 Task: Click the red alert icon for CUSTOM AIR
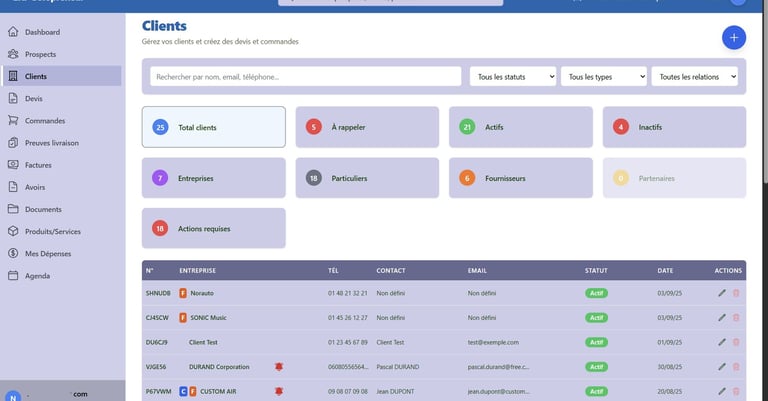point(279,391)
